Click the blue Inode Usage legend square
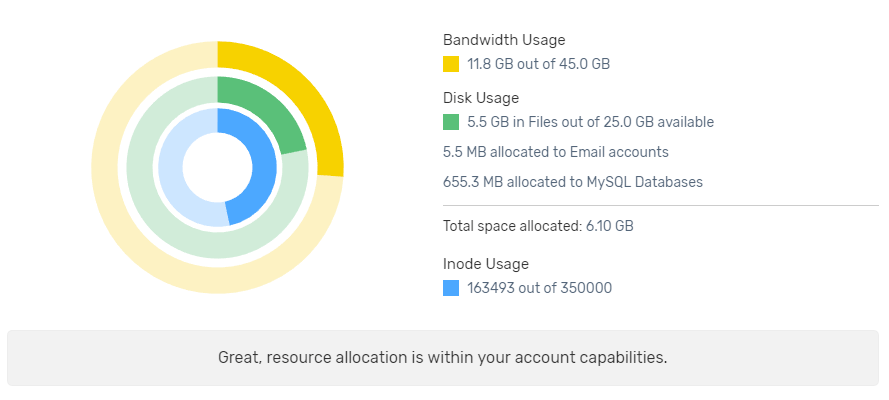 (x=451, y=288)
